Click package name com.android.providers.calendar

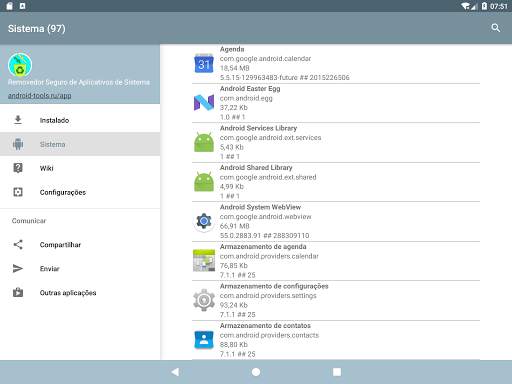pos(269,256)
